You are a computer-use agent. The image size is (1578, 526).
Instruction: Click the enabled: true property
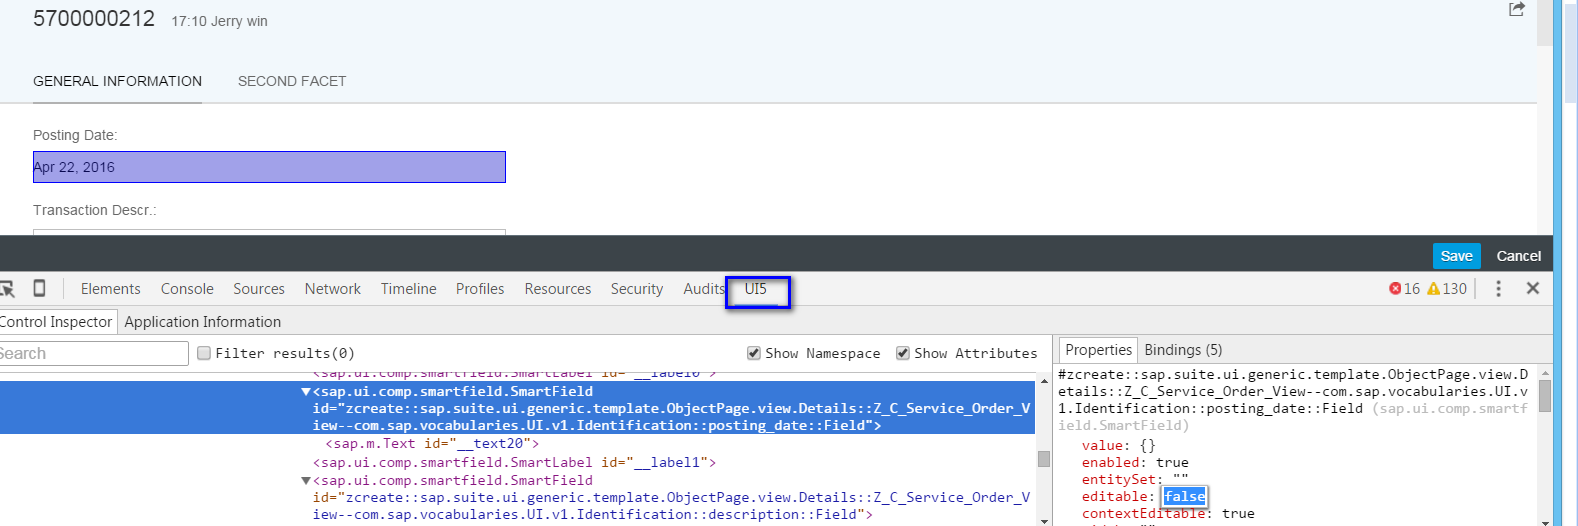[1135, 462]
